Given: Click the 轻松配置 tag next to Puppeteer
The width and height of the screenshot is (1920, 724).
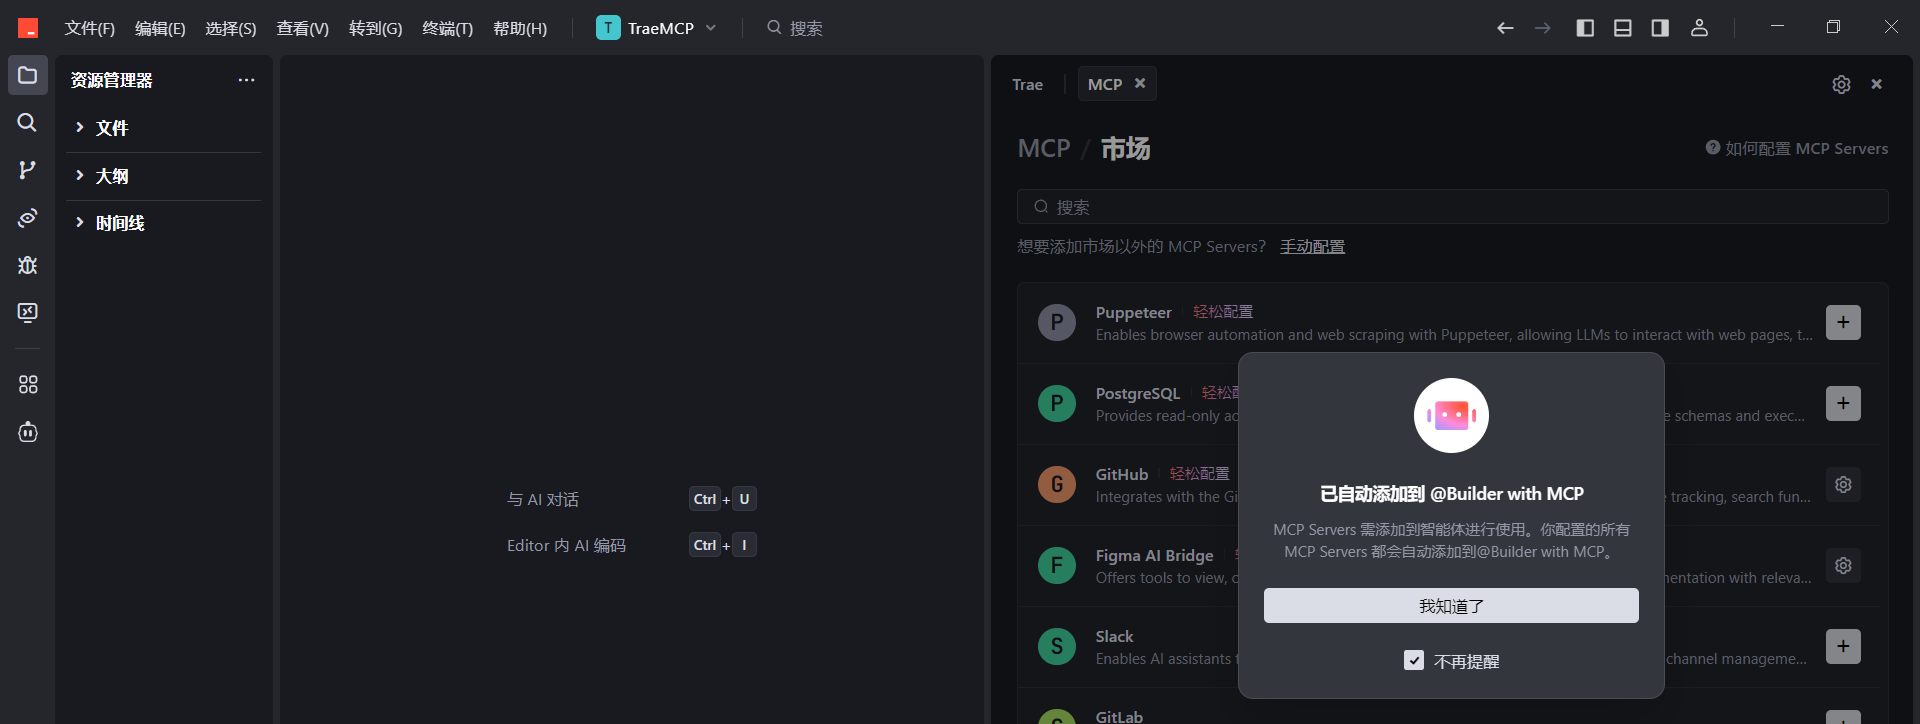Looking at the screenshot, I should 1223,312.
